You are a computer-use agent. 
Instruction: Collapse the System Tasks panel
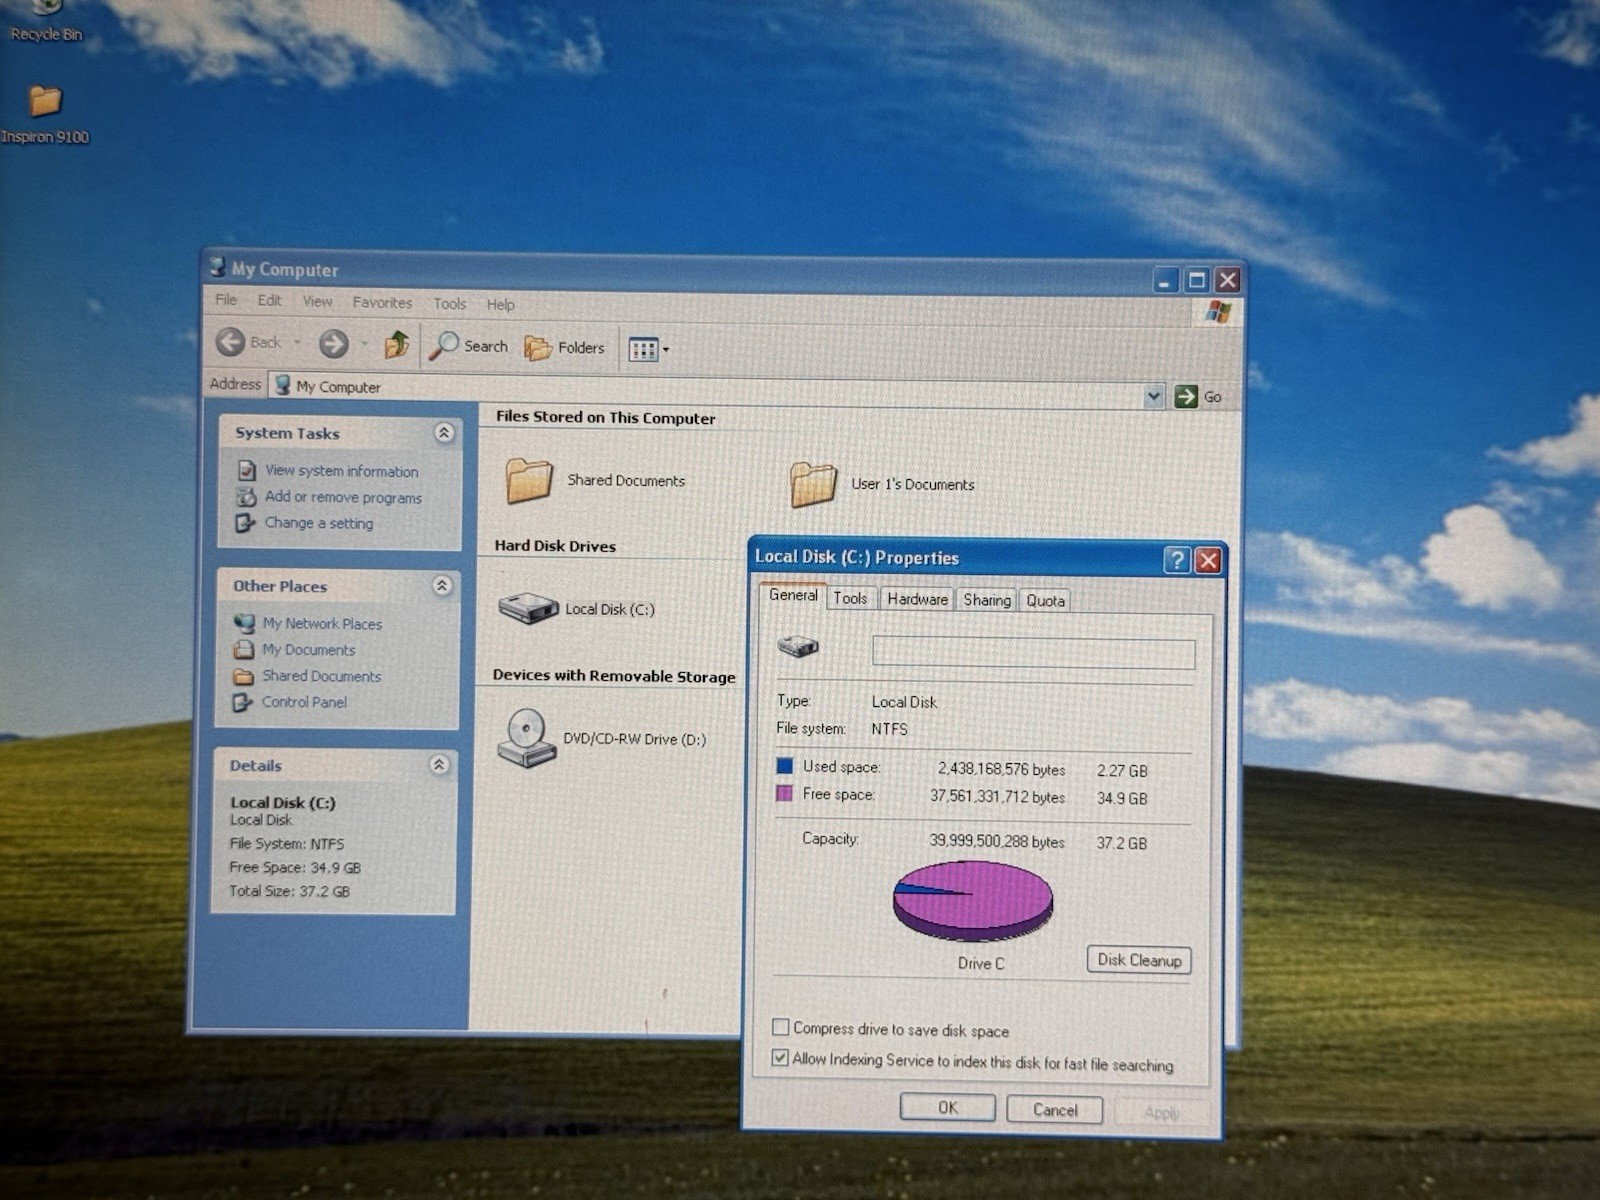[x=444, y=432]
